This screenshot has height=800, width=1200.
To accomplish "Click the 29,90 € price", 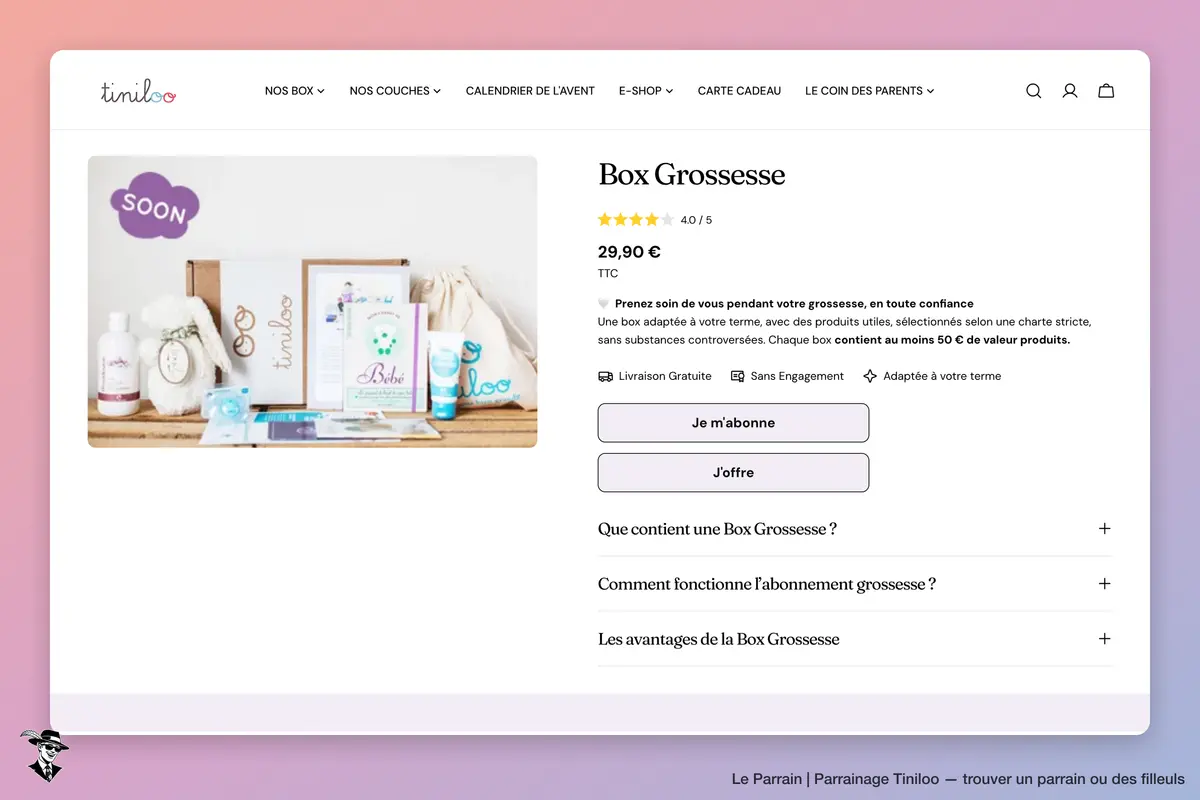I will [629, 252].
